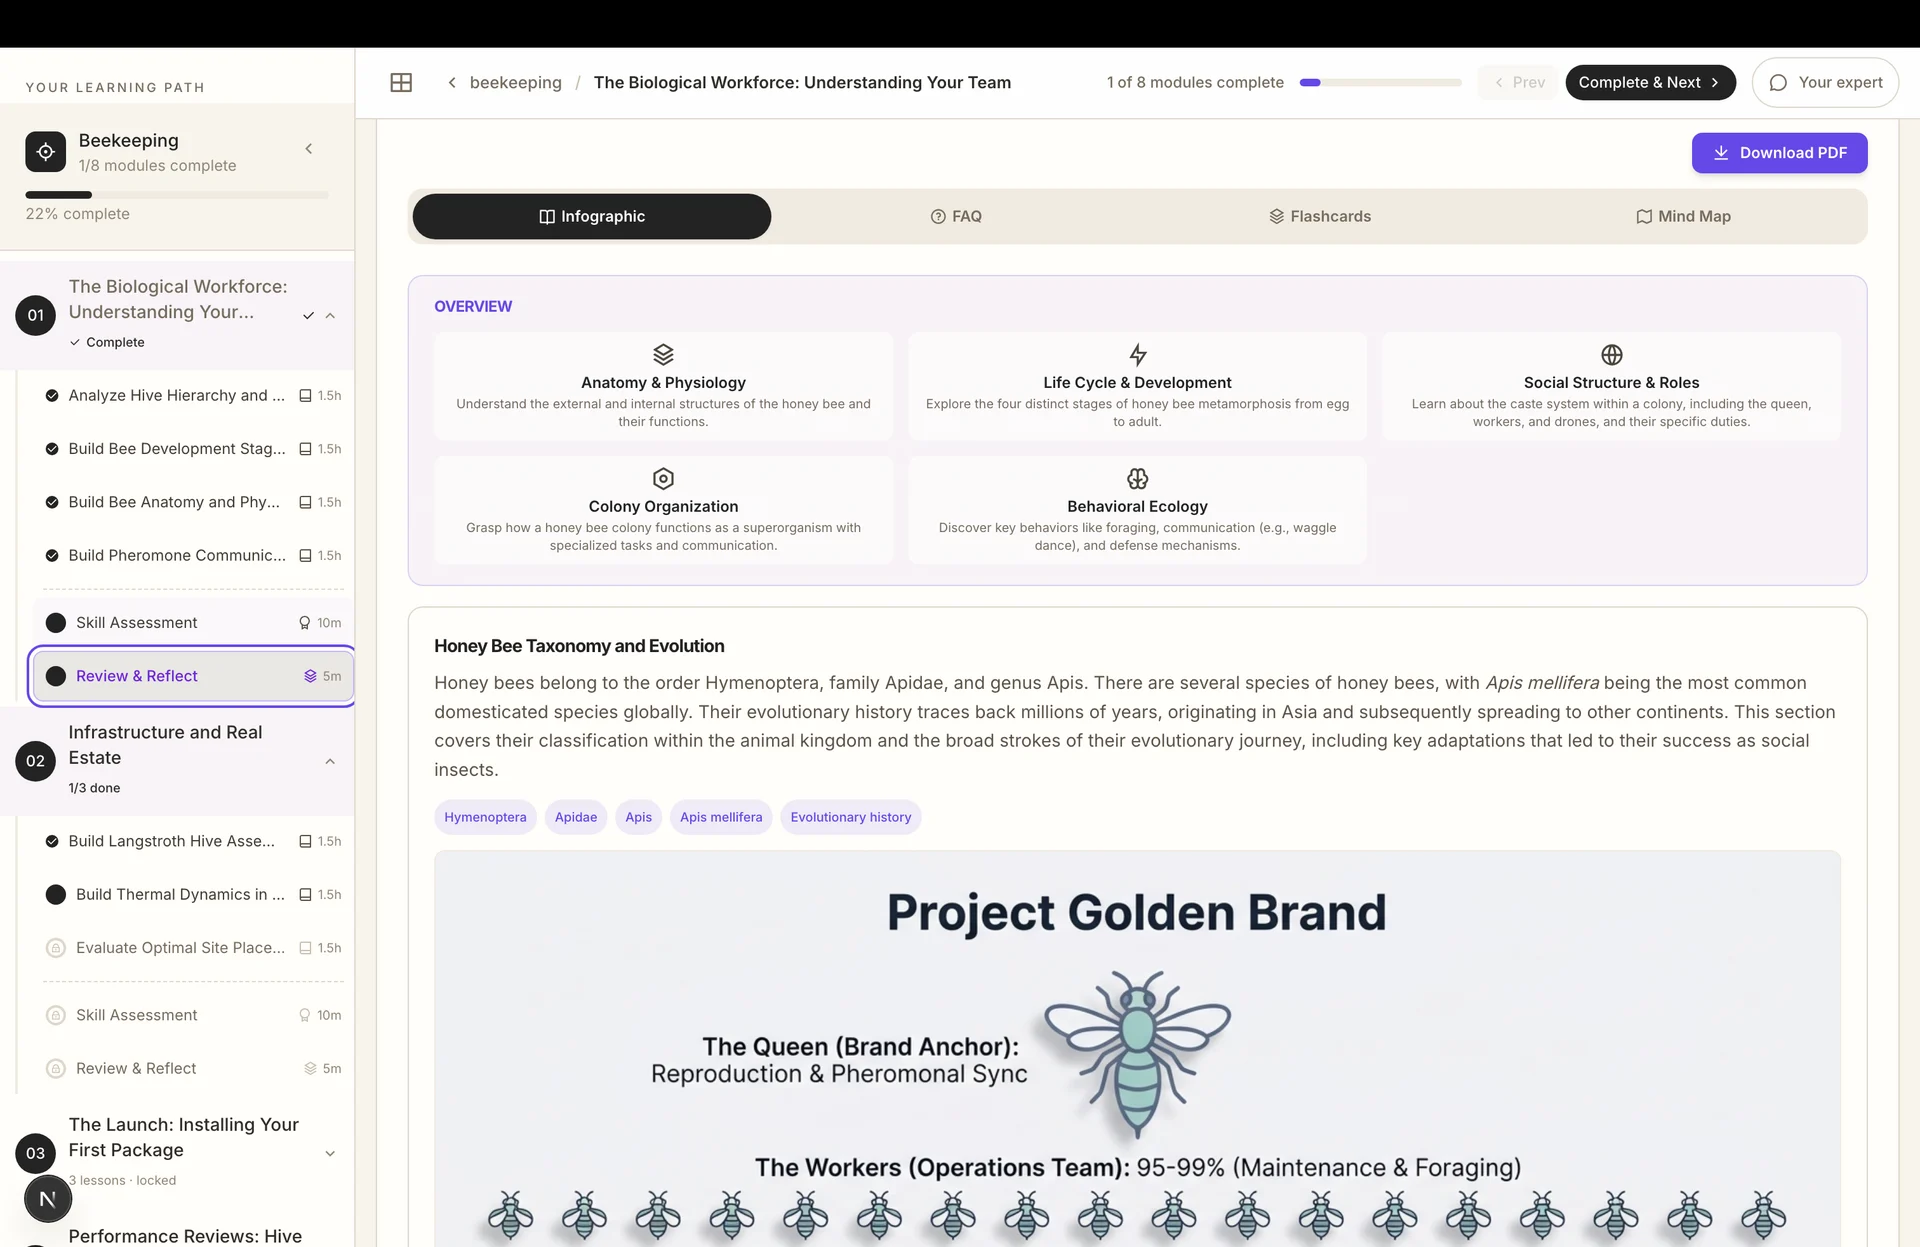Click the Social Structure & Roles globe icon
Image resolution: width=1920 pixels, height=1247 pixels.
[x=1611, y=355]
